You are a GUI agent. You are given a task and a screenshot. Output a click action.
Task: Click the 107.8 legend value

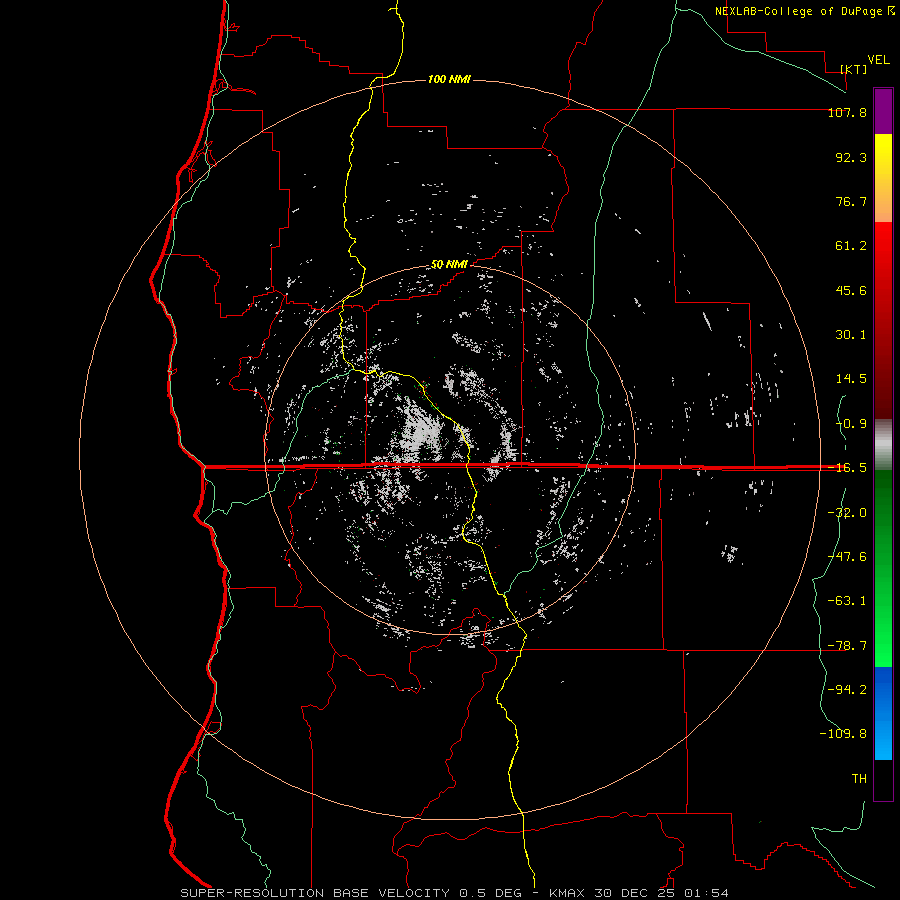847,113
